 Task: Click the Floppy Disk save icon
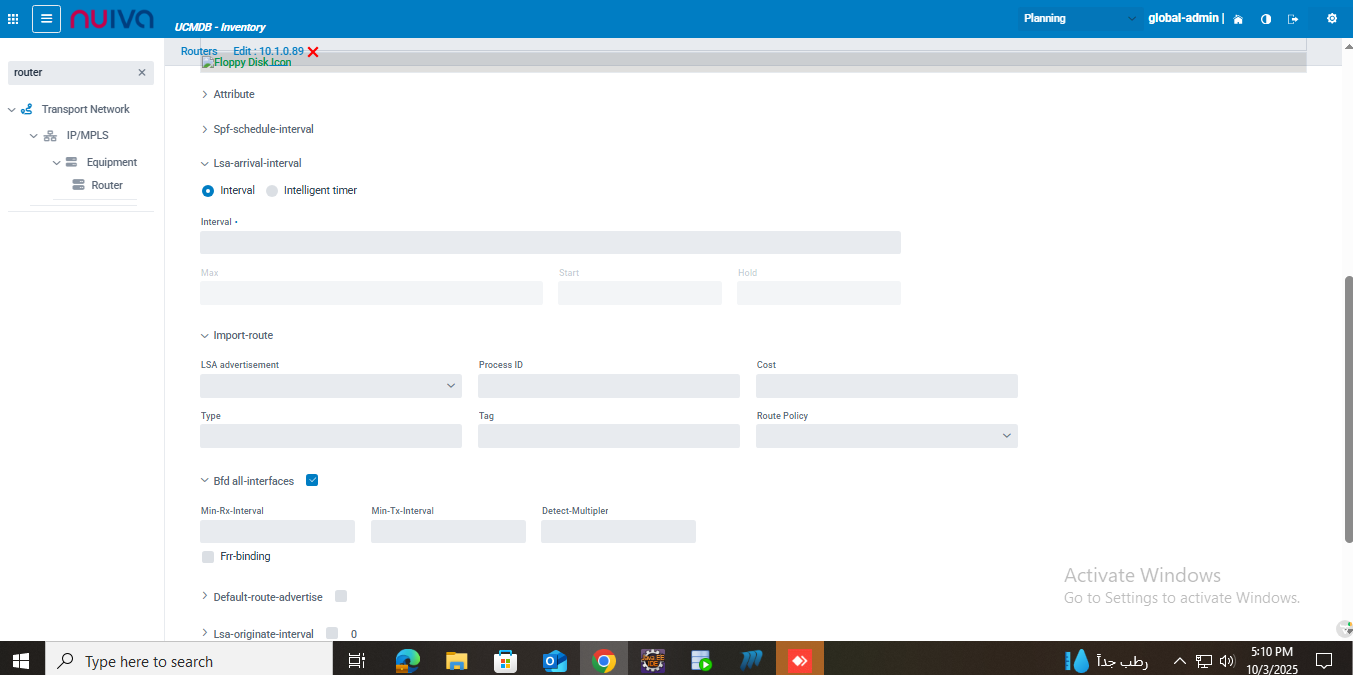[246, 62]
